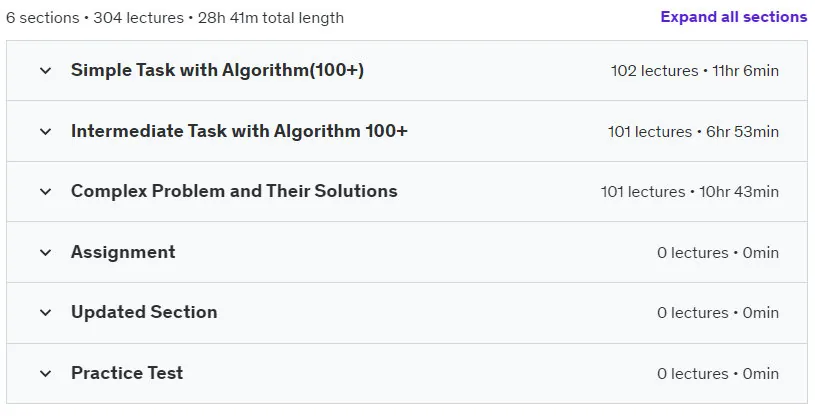This screenshot has width=815, height=418.
Task: Click Practice Test's 0 lectures 0min text
Action: pyautogui.click(x=718, y=374)
